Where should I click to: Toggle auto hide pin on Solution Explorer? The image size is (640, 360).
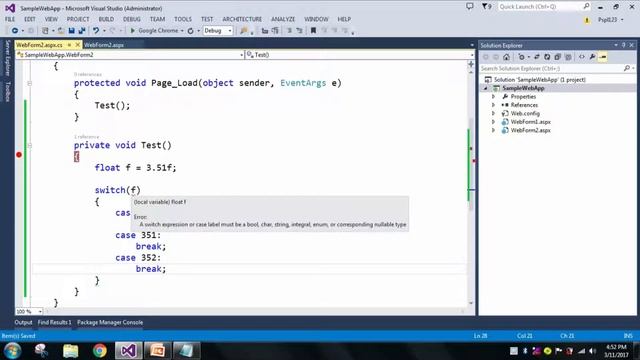click(624, 45)
